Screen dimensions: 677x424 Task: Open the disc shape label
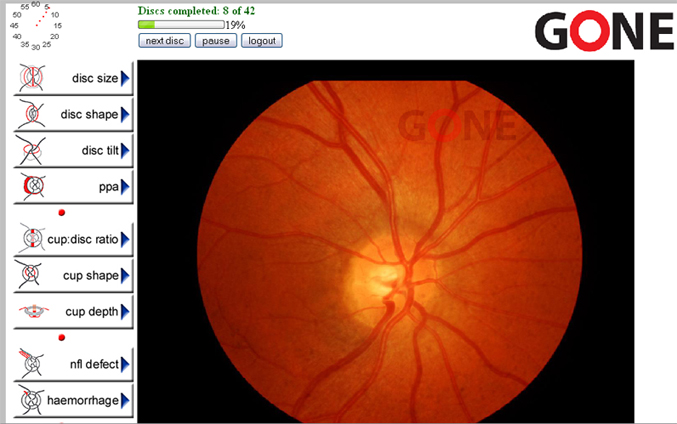[x=89, y=114]
